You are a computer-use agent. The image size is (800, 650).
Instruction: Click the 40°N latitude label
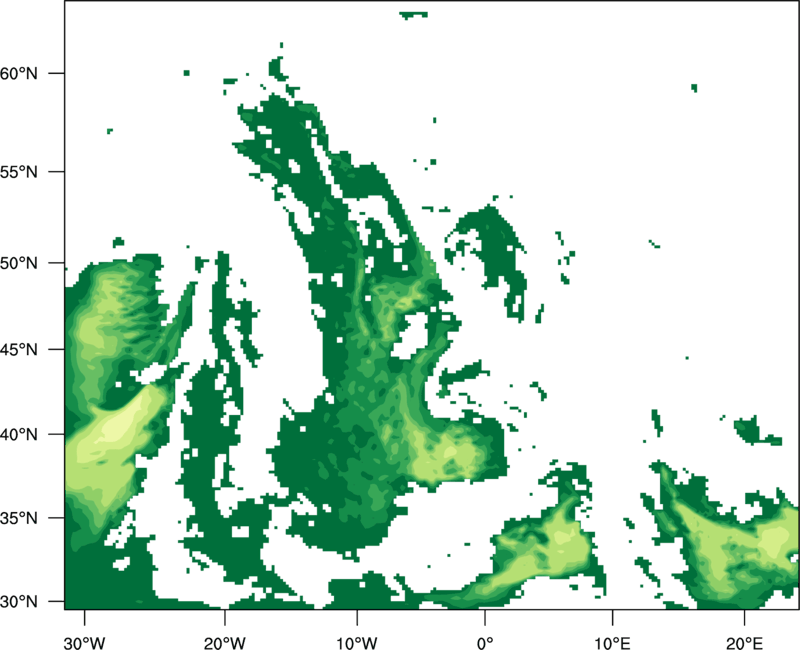18,435
